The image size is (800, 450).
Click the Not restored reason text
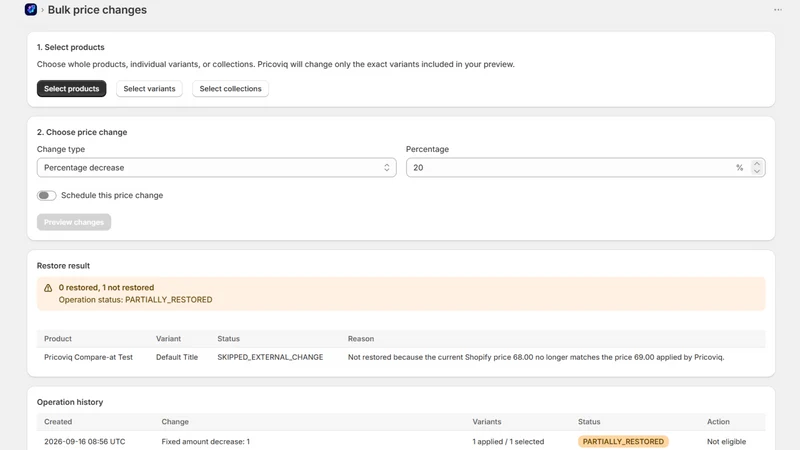pos(536,357)
